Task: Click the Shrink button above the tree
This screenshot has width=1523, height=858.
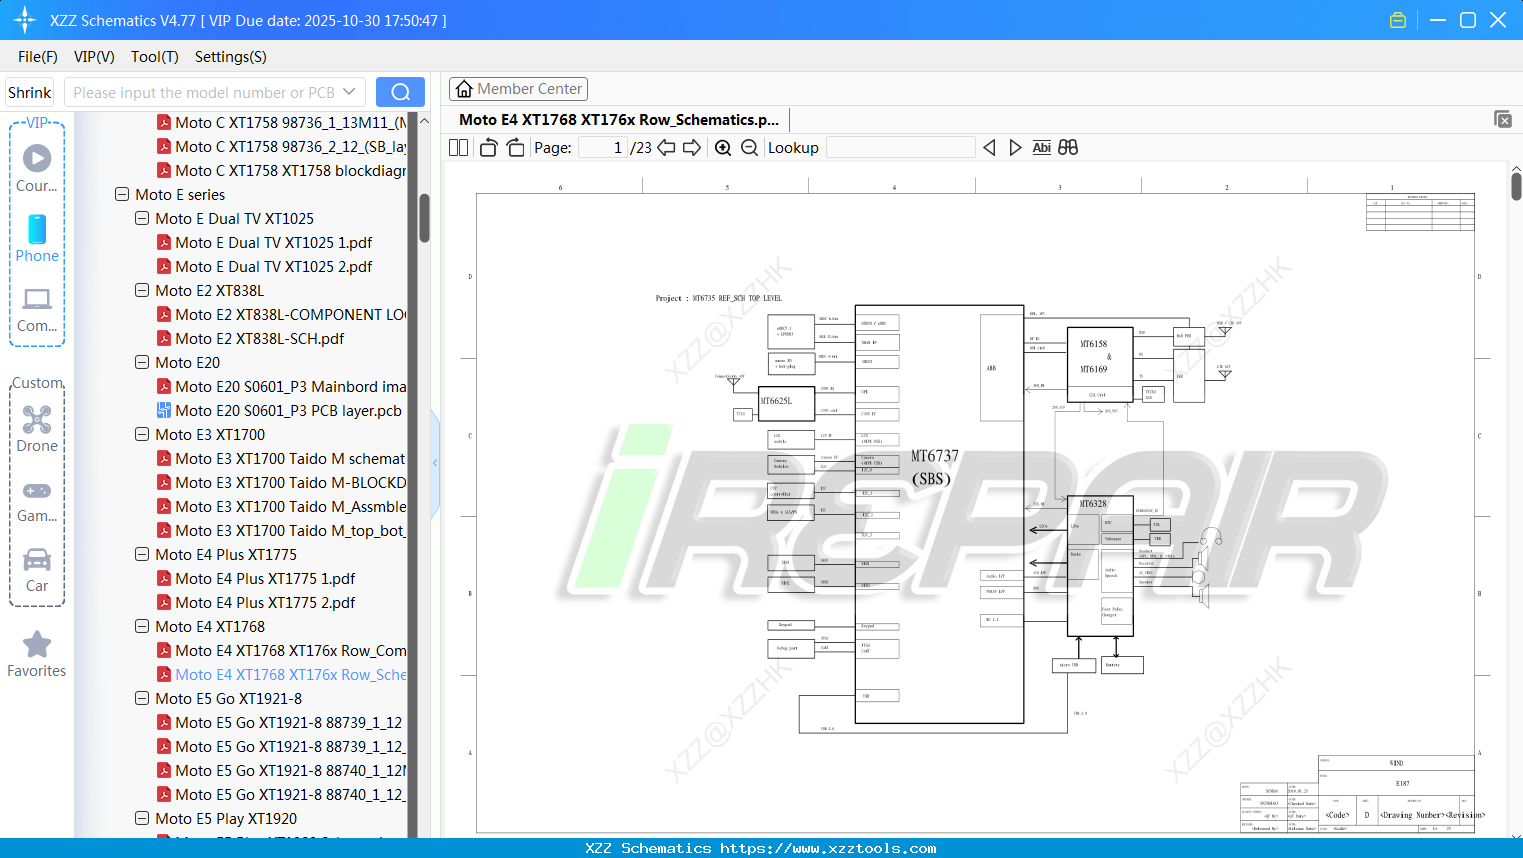Action: point(29,91)
